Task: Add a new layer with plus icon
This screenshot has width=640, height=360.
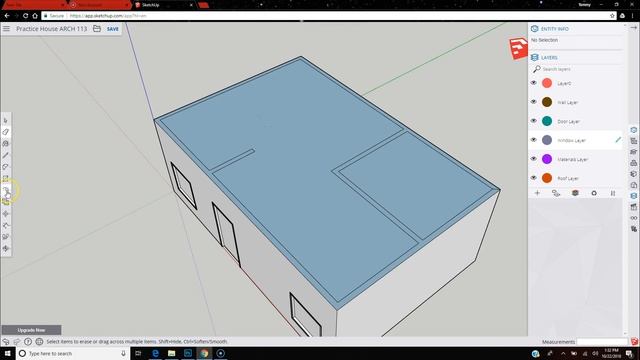Action: tap(537, 193)
